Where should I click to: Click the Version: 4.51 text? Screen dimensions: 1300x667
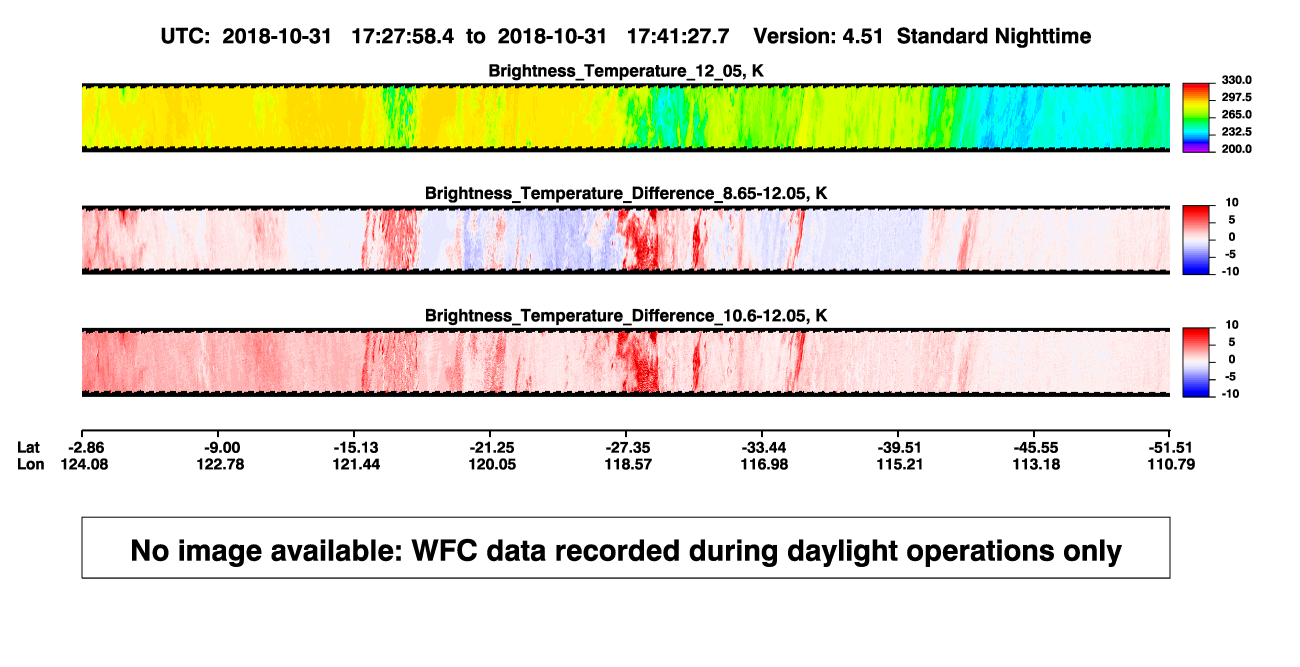coord(819,36)
